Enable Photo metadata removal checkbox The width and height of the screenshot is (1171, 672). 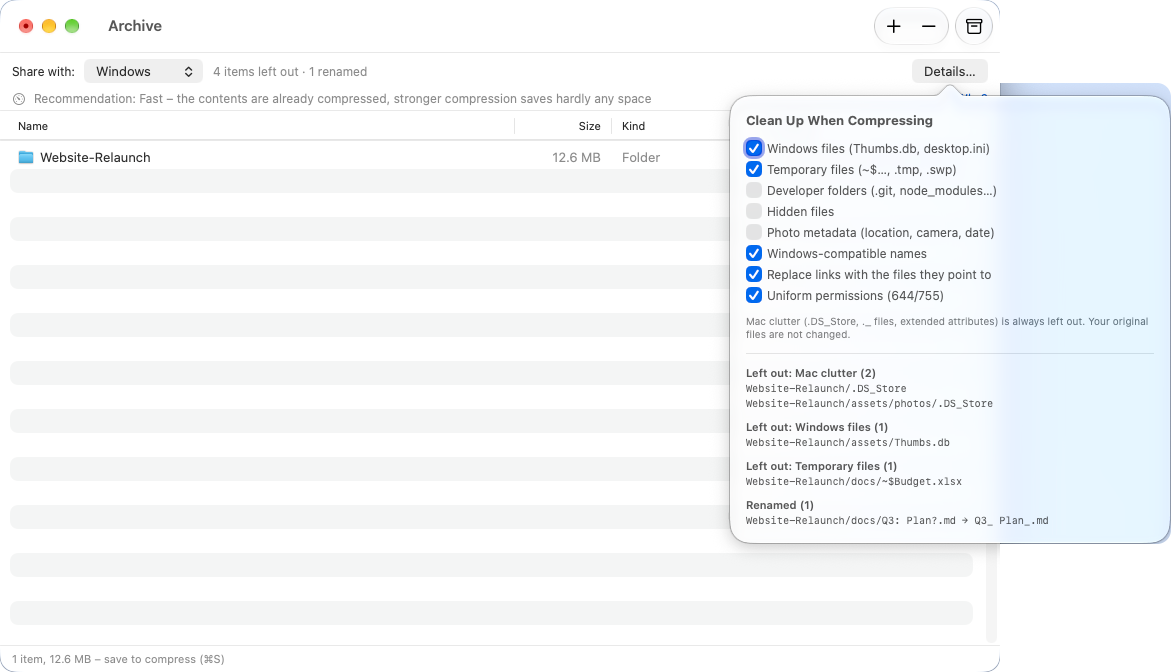[754, 232]
